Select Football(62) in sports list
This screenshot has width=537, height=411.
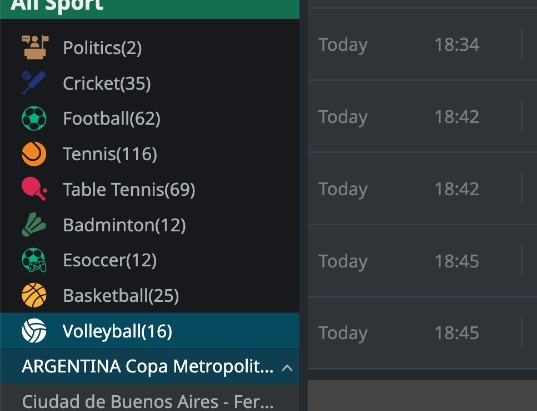point(150,119)
